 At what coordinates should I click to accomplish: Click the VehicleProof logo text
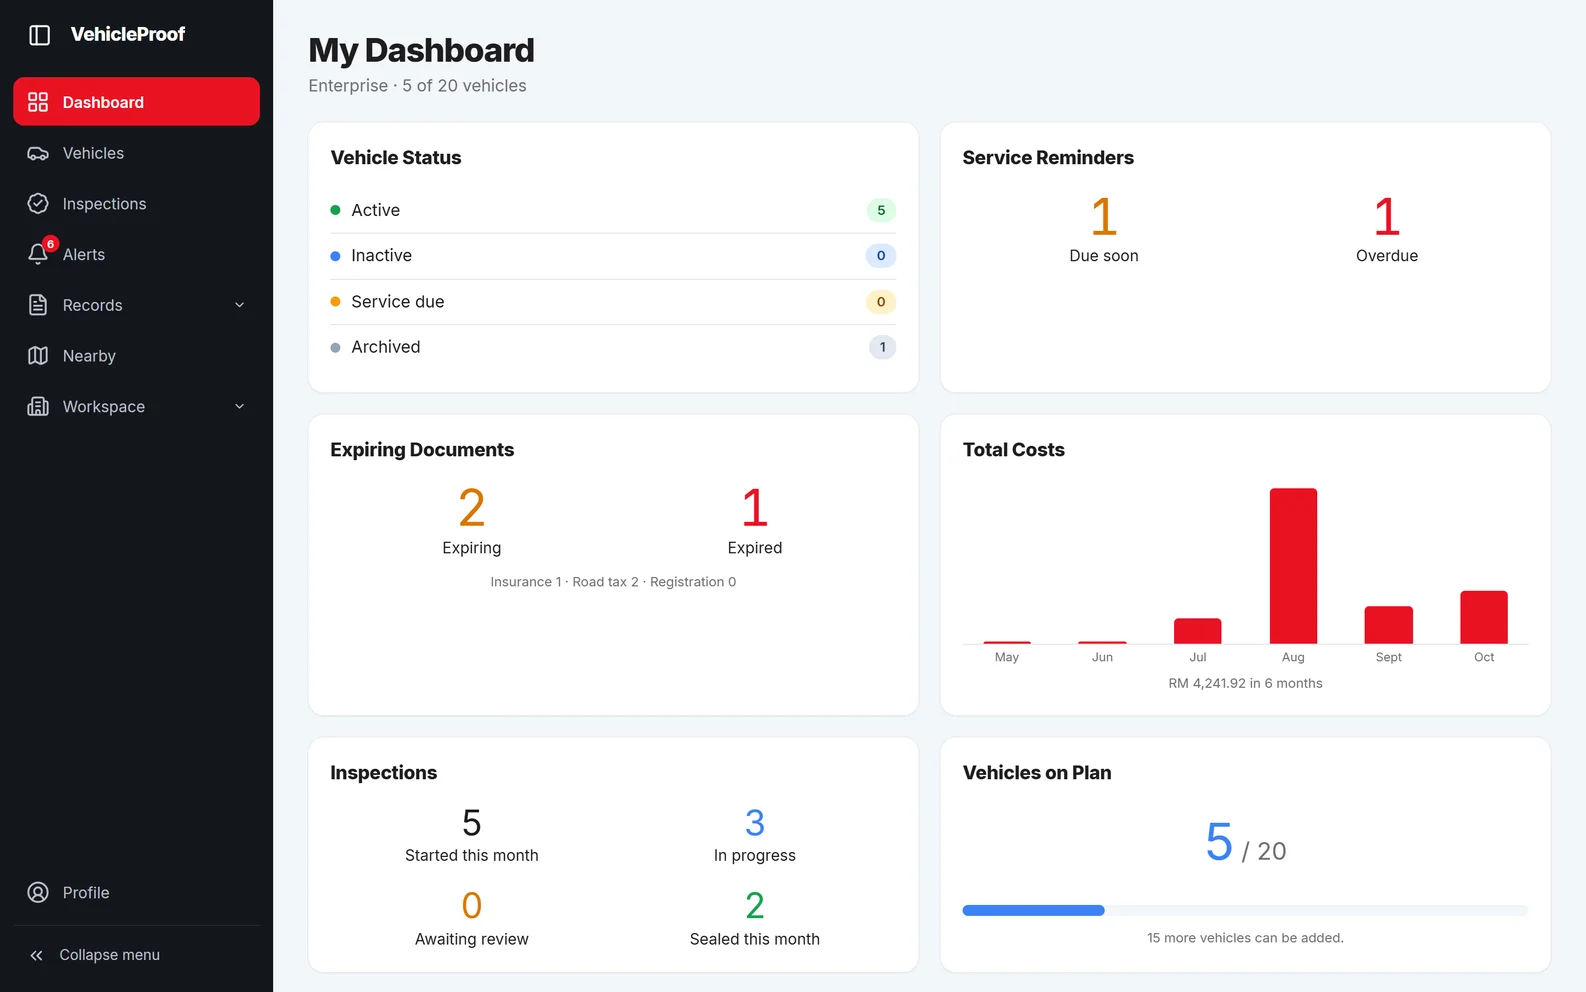click(128, 35)
